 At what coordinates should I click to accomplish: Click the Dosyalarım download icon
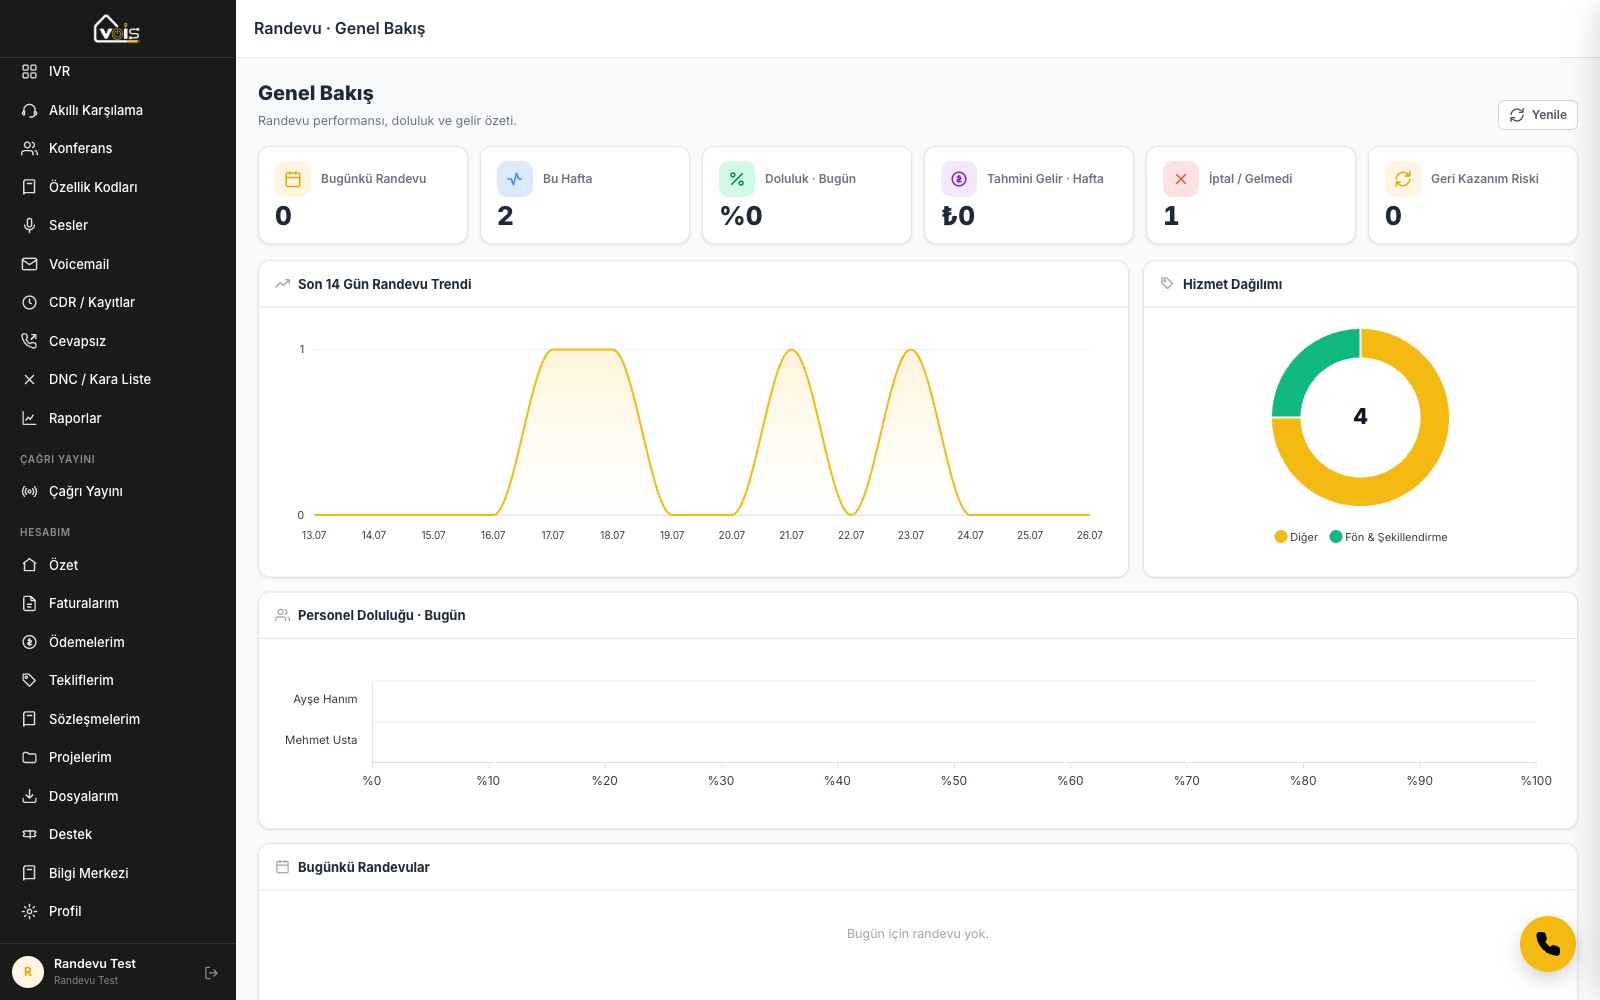pos(29,796)
